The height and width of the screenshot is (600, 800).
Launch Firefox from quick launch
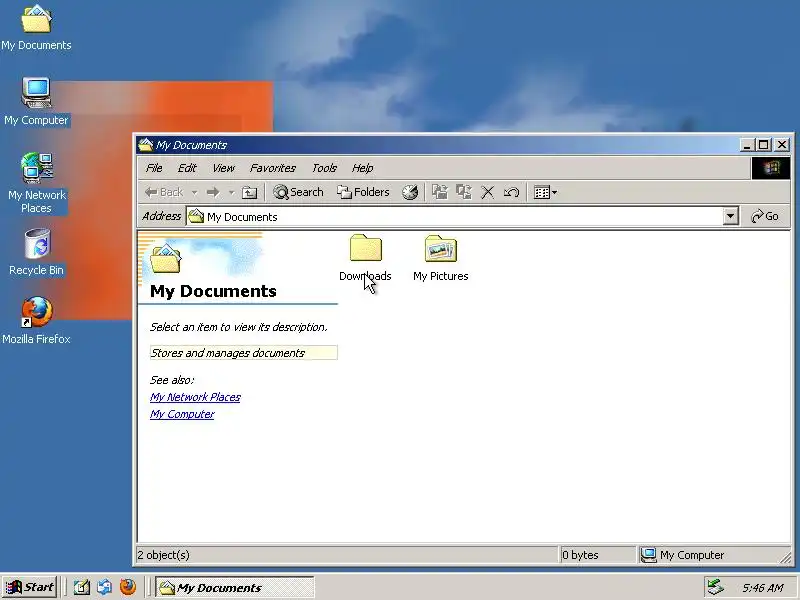tap(128, 587)
